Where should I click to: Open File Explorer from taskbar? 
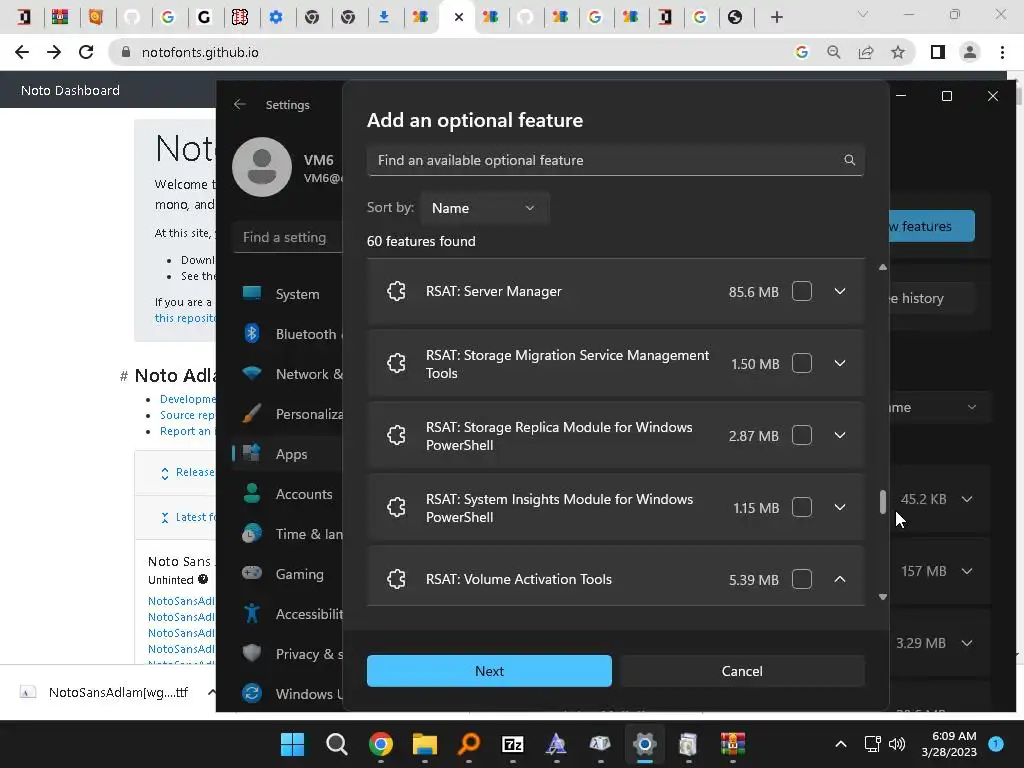coord(424,744)
